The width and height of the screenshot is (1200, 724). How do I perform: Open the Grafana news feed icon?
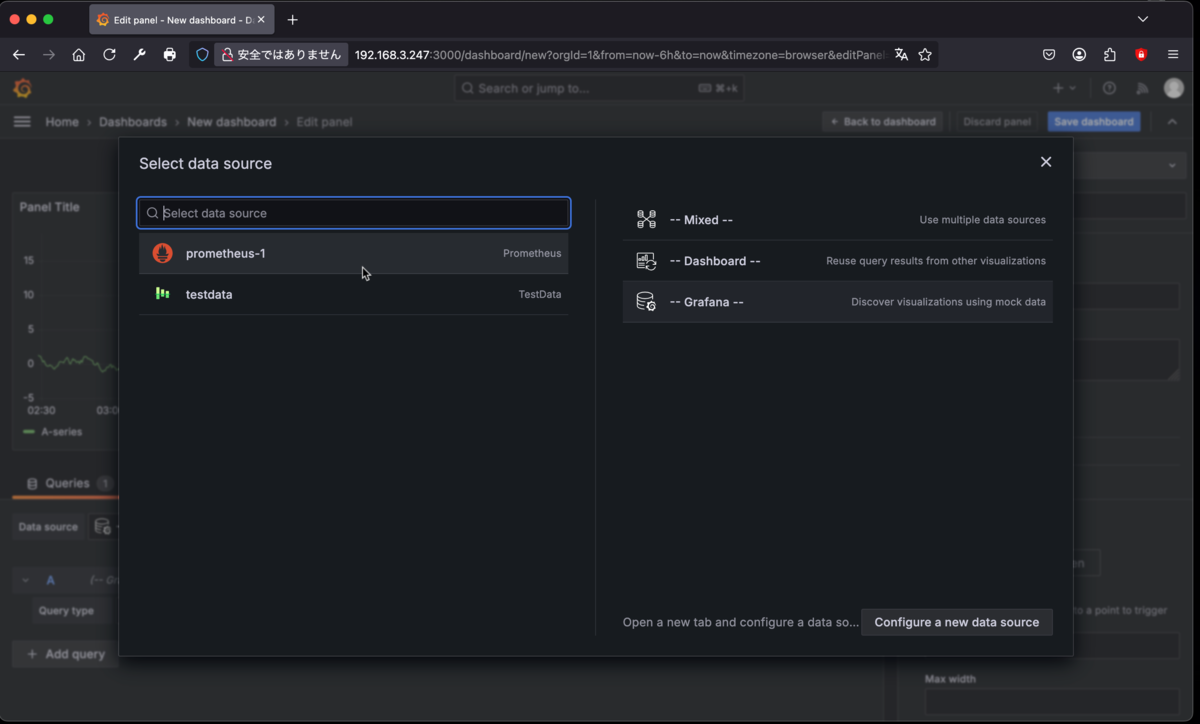point(1141,88)
